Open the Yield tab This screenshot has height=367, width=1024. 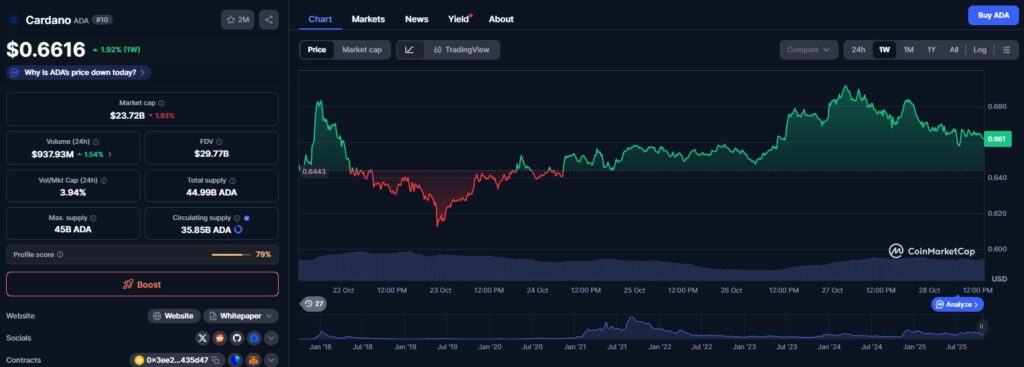[x=459, y=19]
